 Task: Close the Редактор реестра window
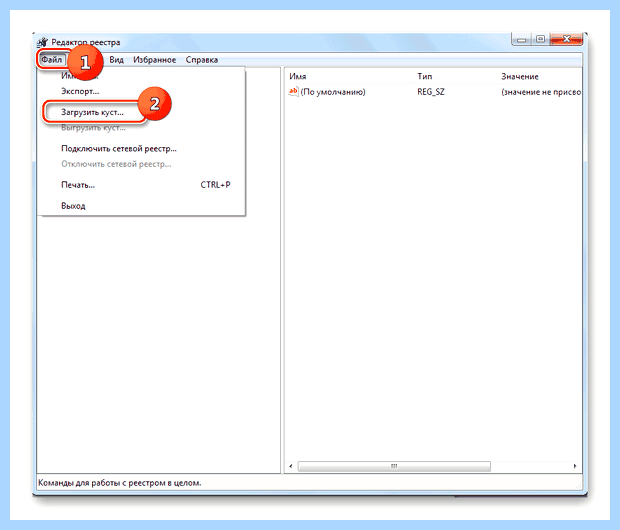[x=566, y=39]
